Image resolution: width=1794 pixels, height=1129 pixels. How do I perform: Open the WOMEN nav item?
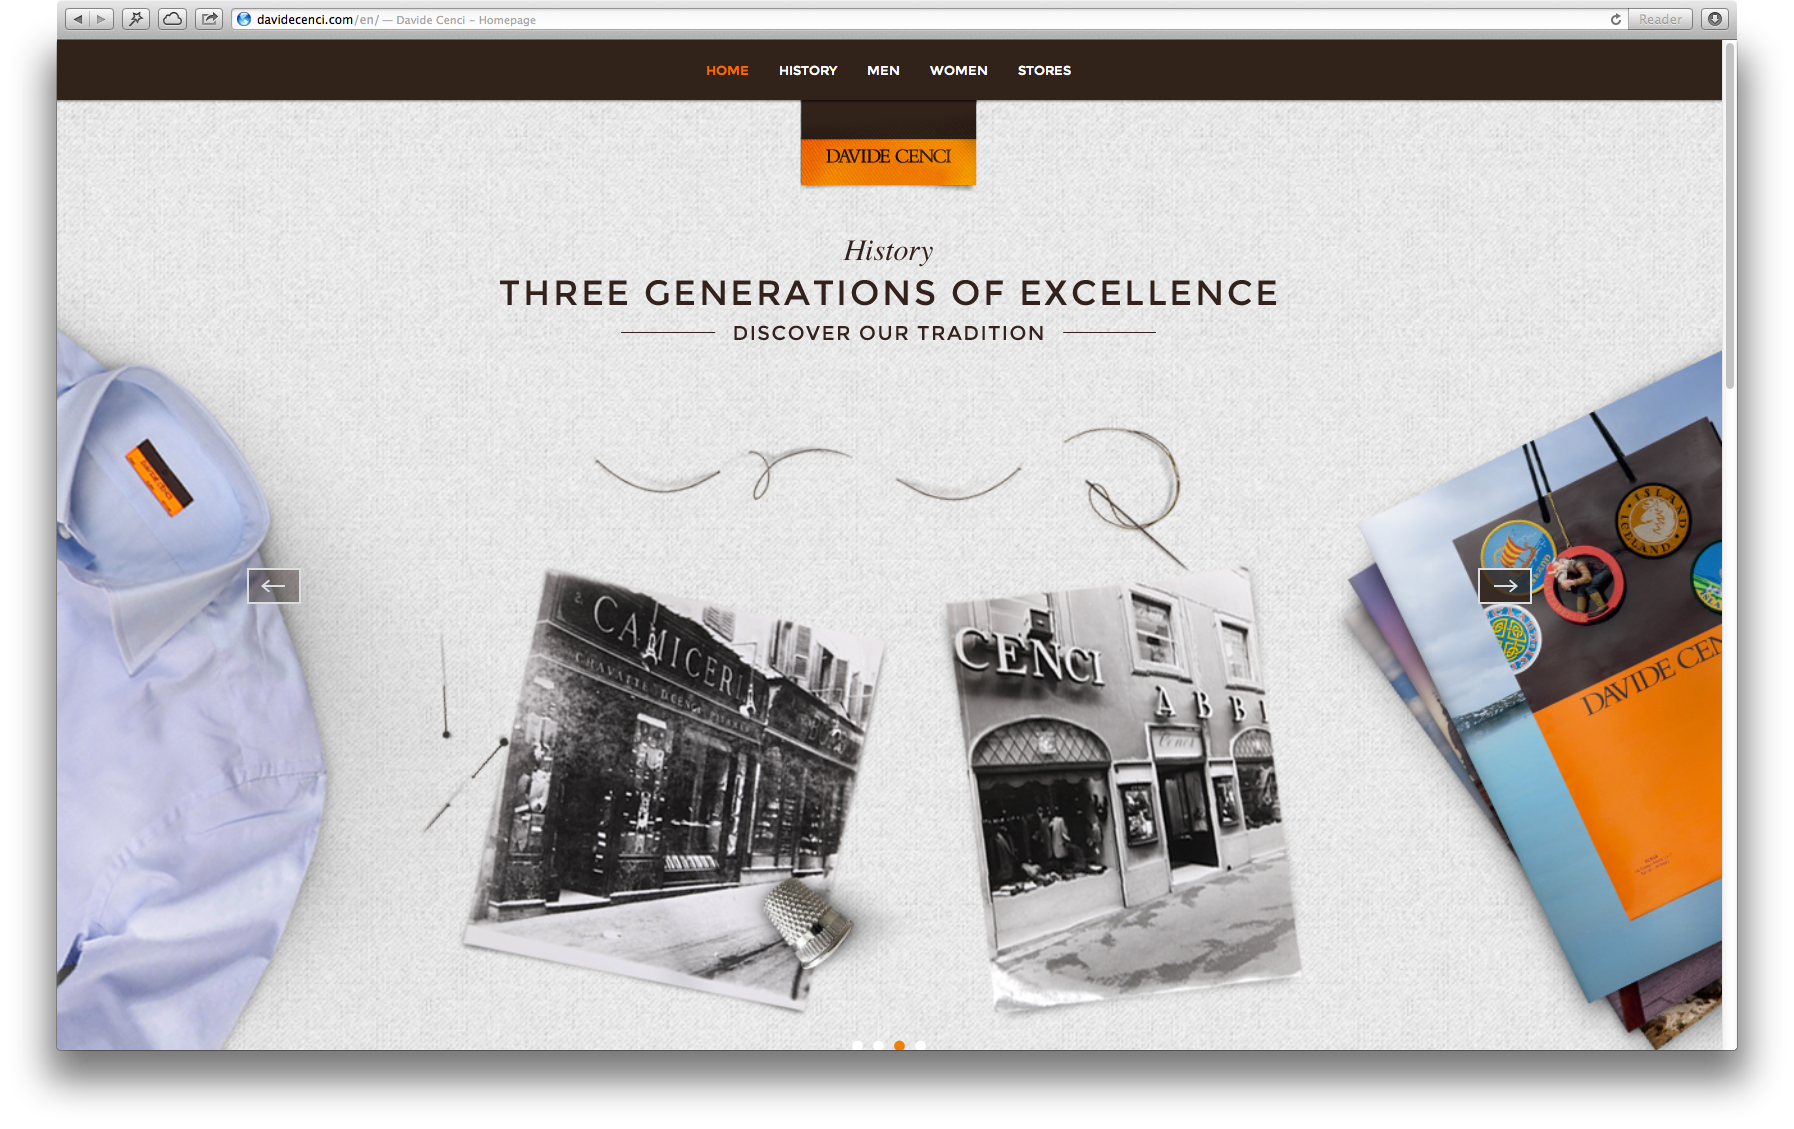(x=958, y=70)
